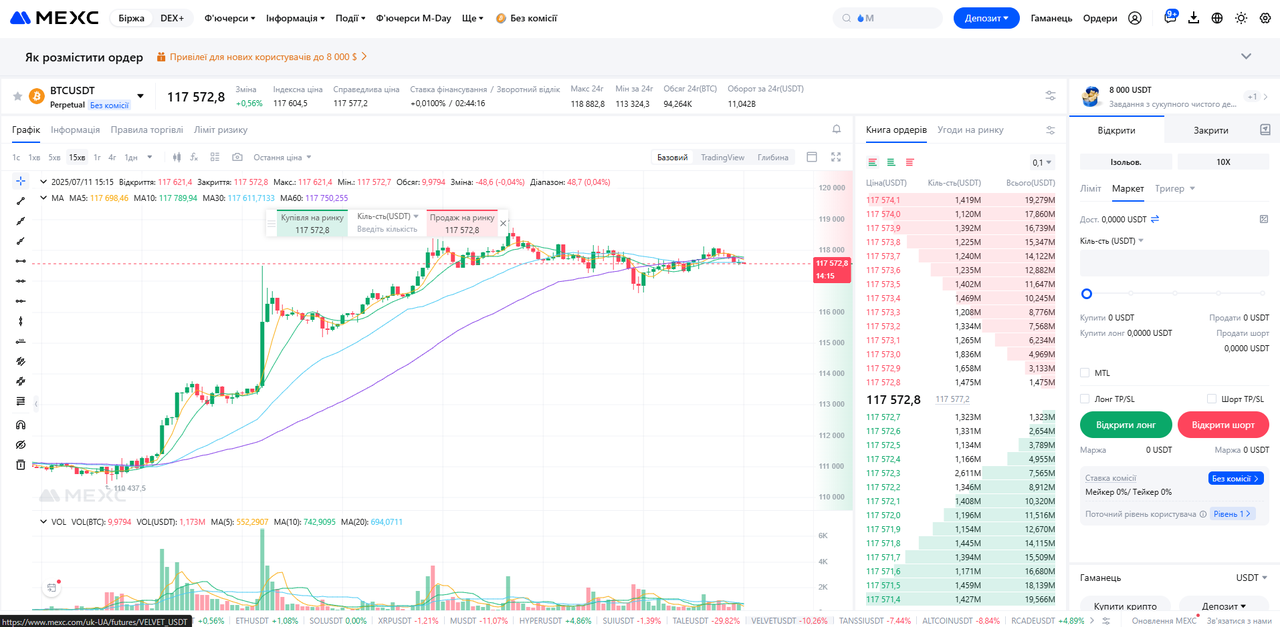The height and width of the screenshot is (627, 1280).
Task: Click the chart layout window icon
Action: click(812, 157)
